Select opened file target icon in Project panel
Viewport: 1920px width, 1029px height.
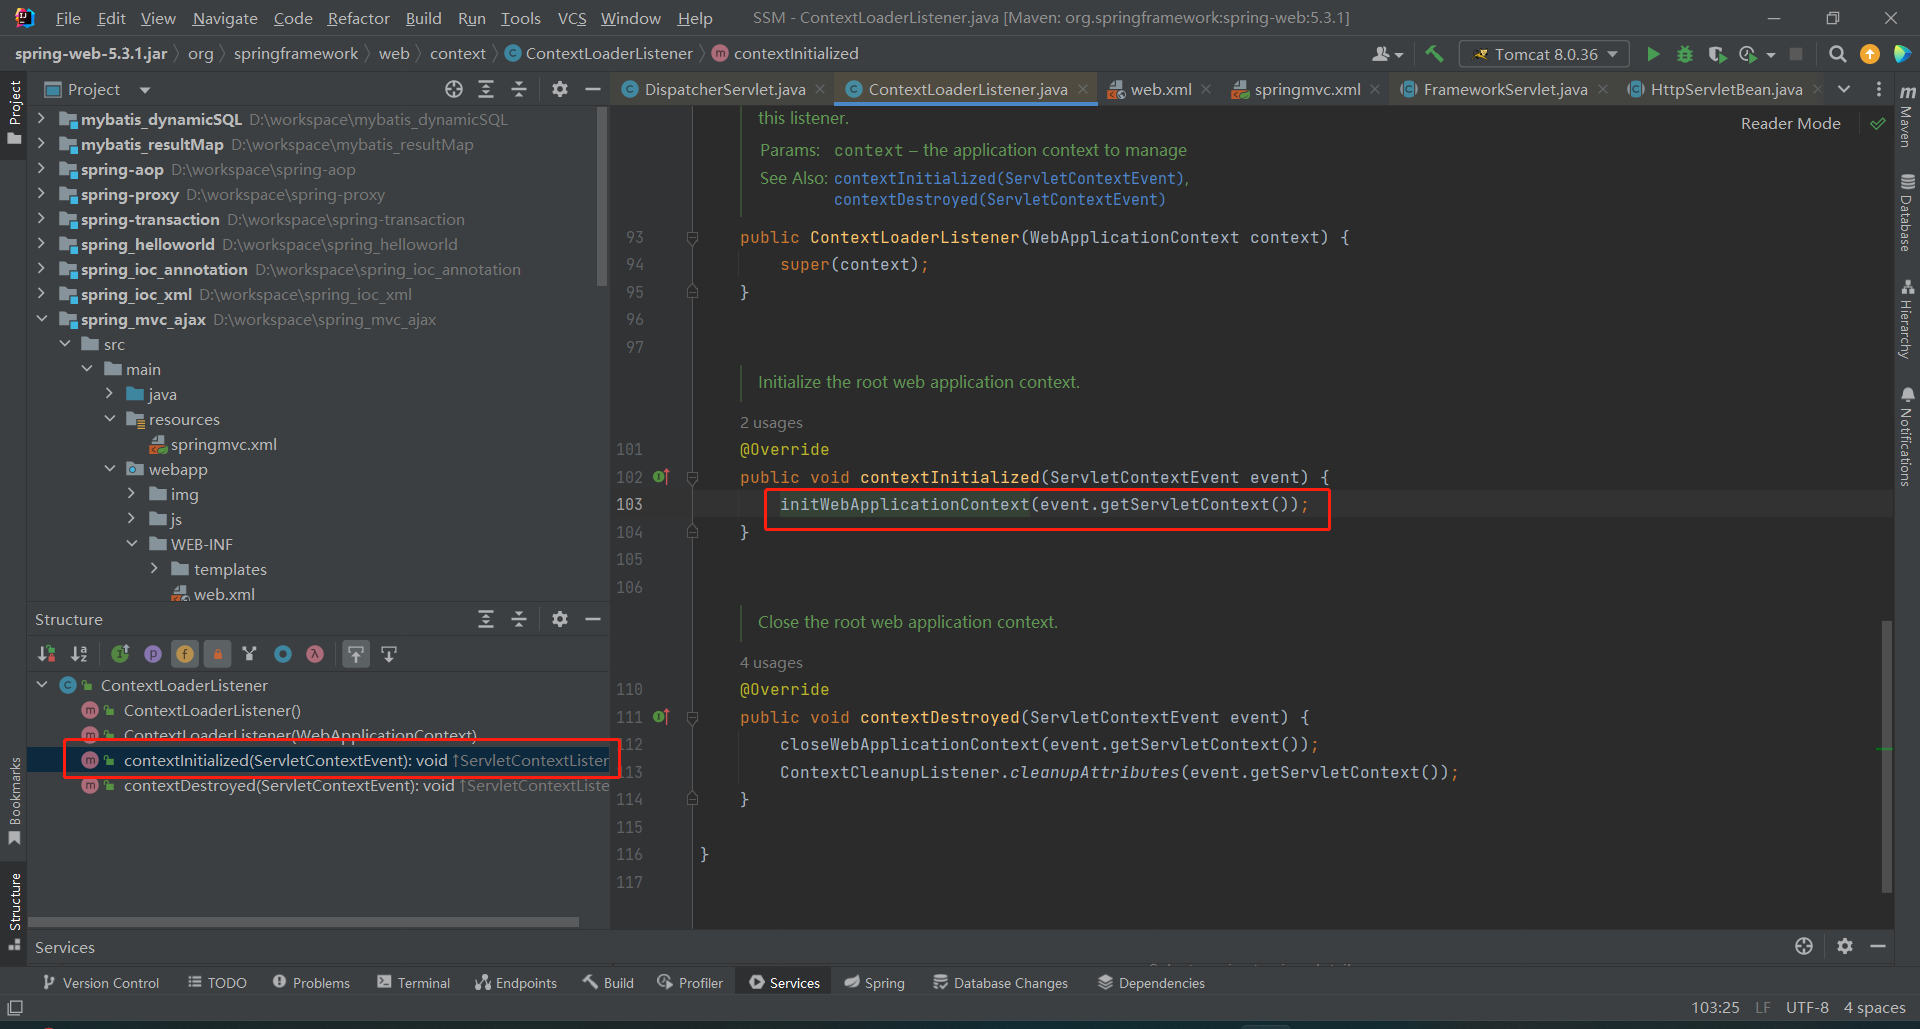[x=454, y=89]
